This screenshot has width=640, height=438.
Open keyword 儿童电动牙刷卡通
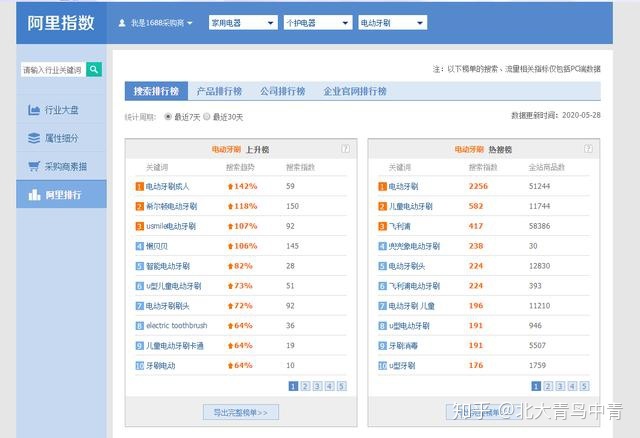click(x=175, y=346)
